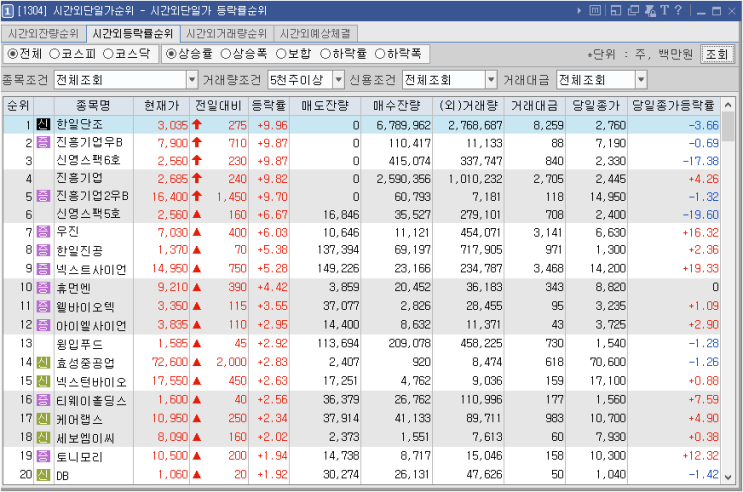Viewport: 743px width, 492px height.
Task: Click the 신 badge beside DB
Action: 43,474
